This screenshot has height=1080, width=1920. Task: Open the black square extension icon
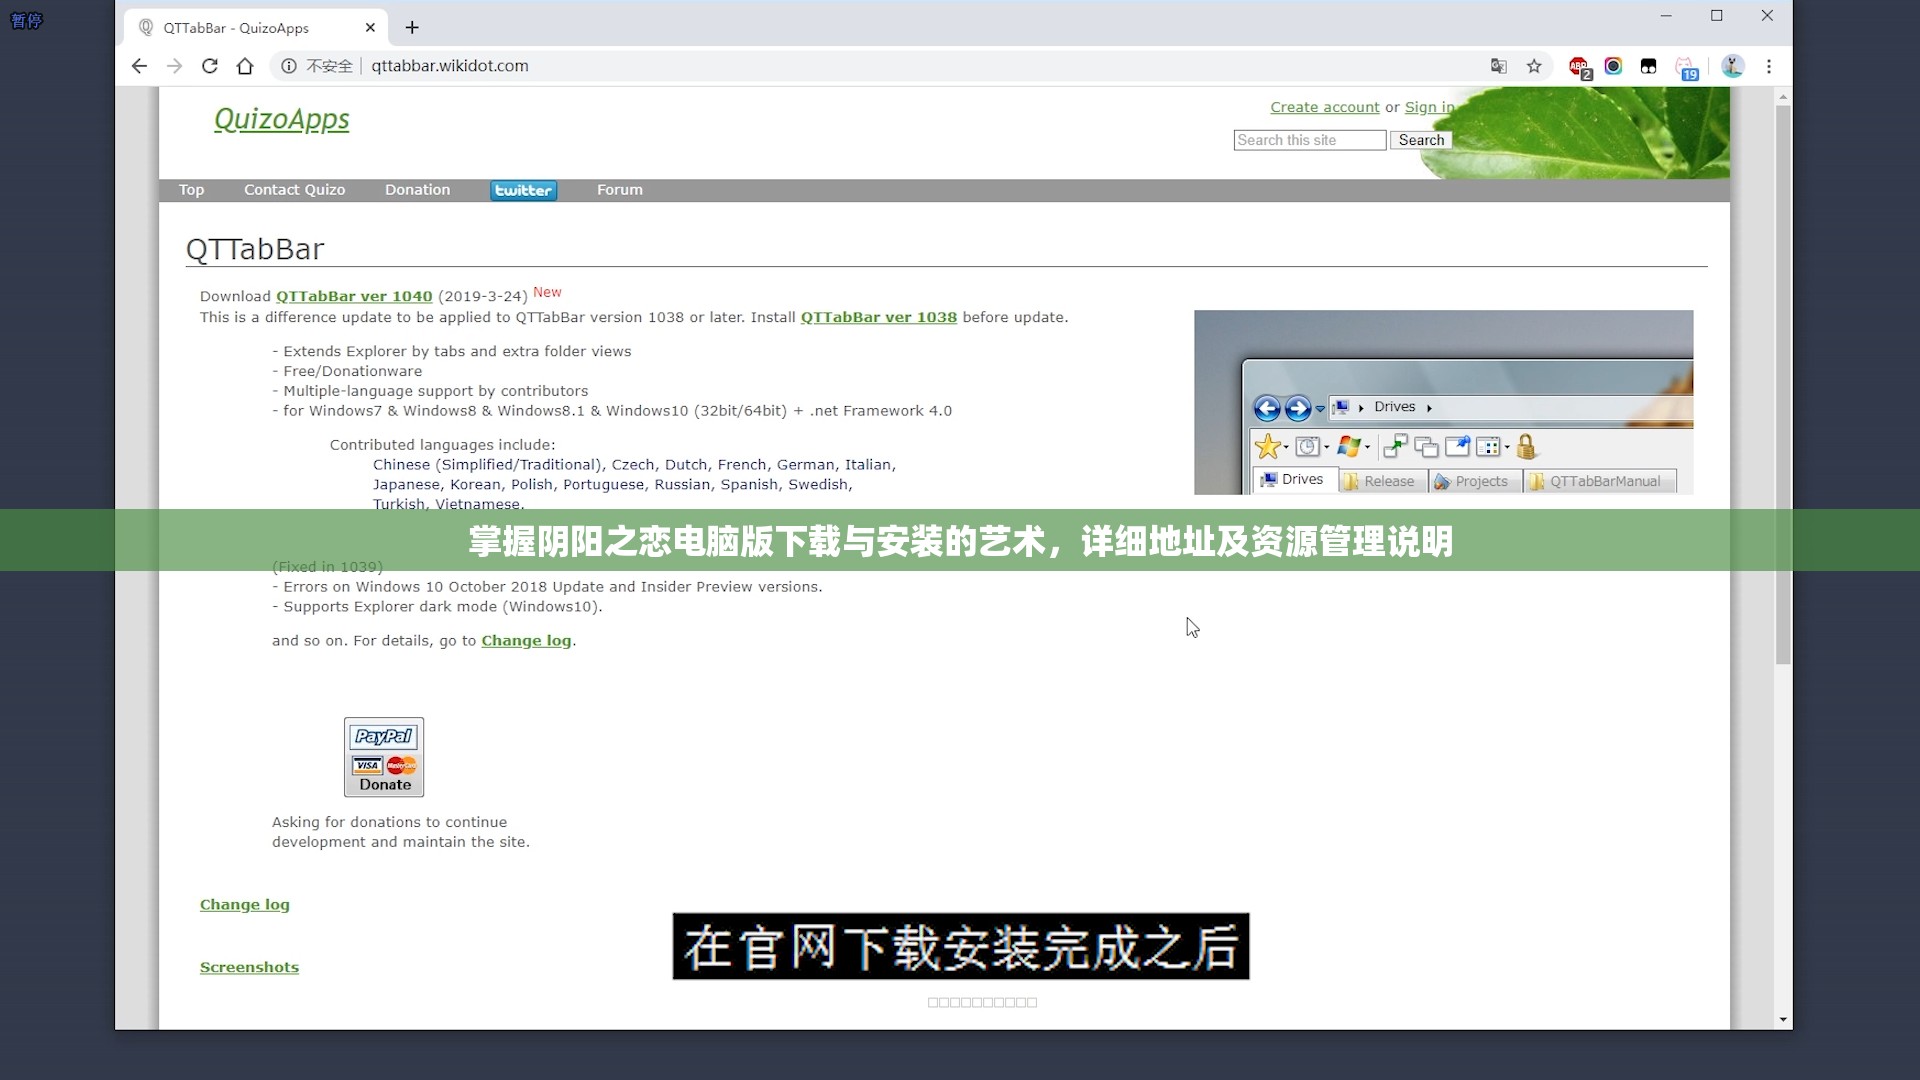click(x=1648, y=66)
